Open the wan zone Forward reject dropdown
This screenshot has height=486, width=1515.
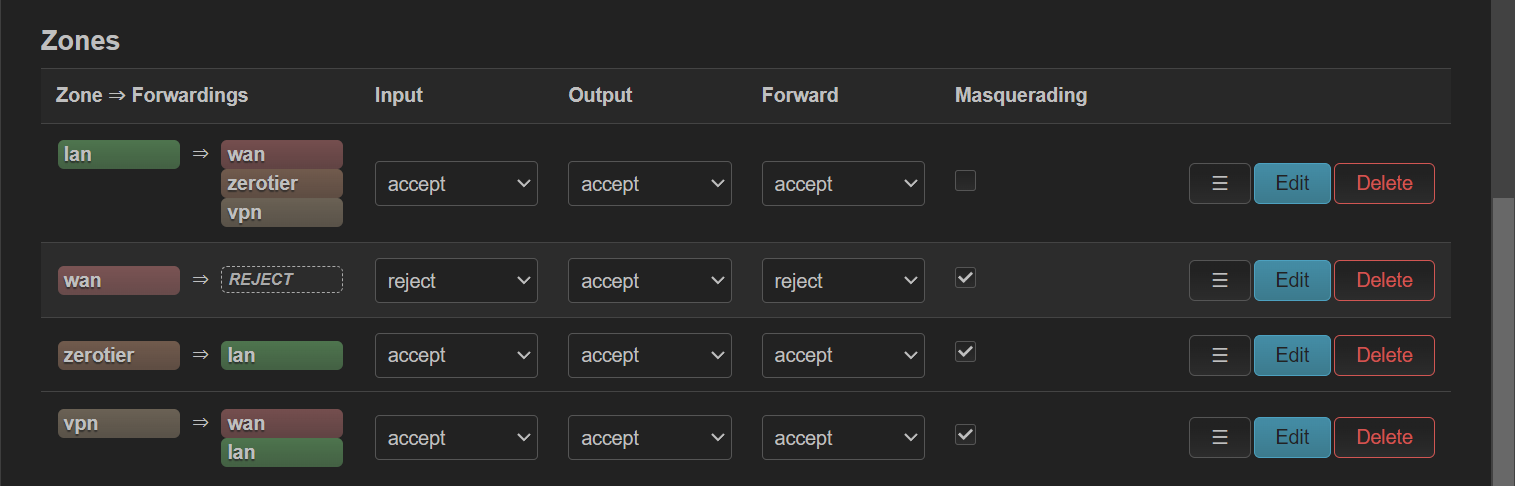(843, 281)
